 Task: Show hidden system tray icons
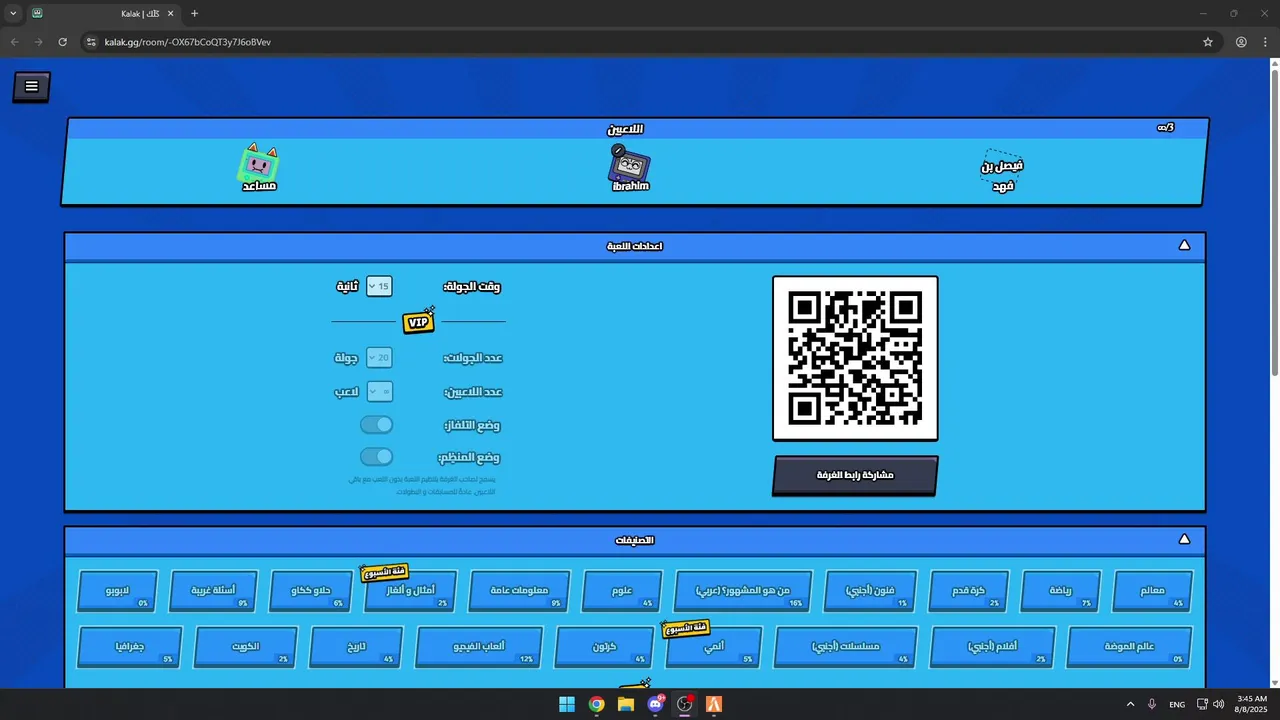pyautogui.click(x=1130, y=704)
